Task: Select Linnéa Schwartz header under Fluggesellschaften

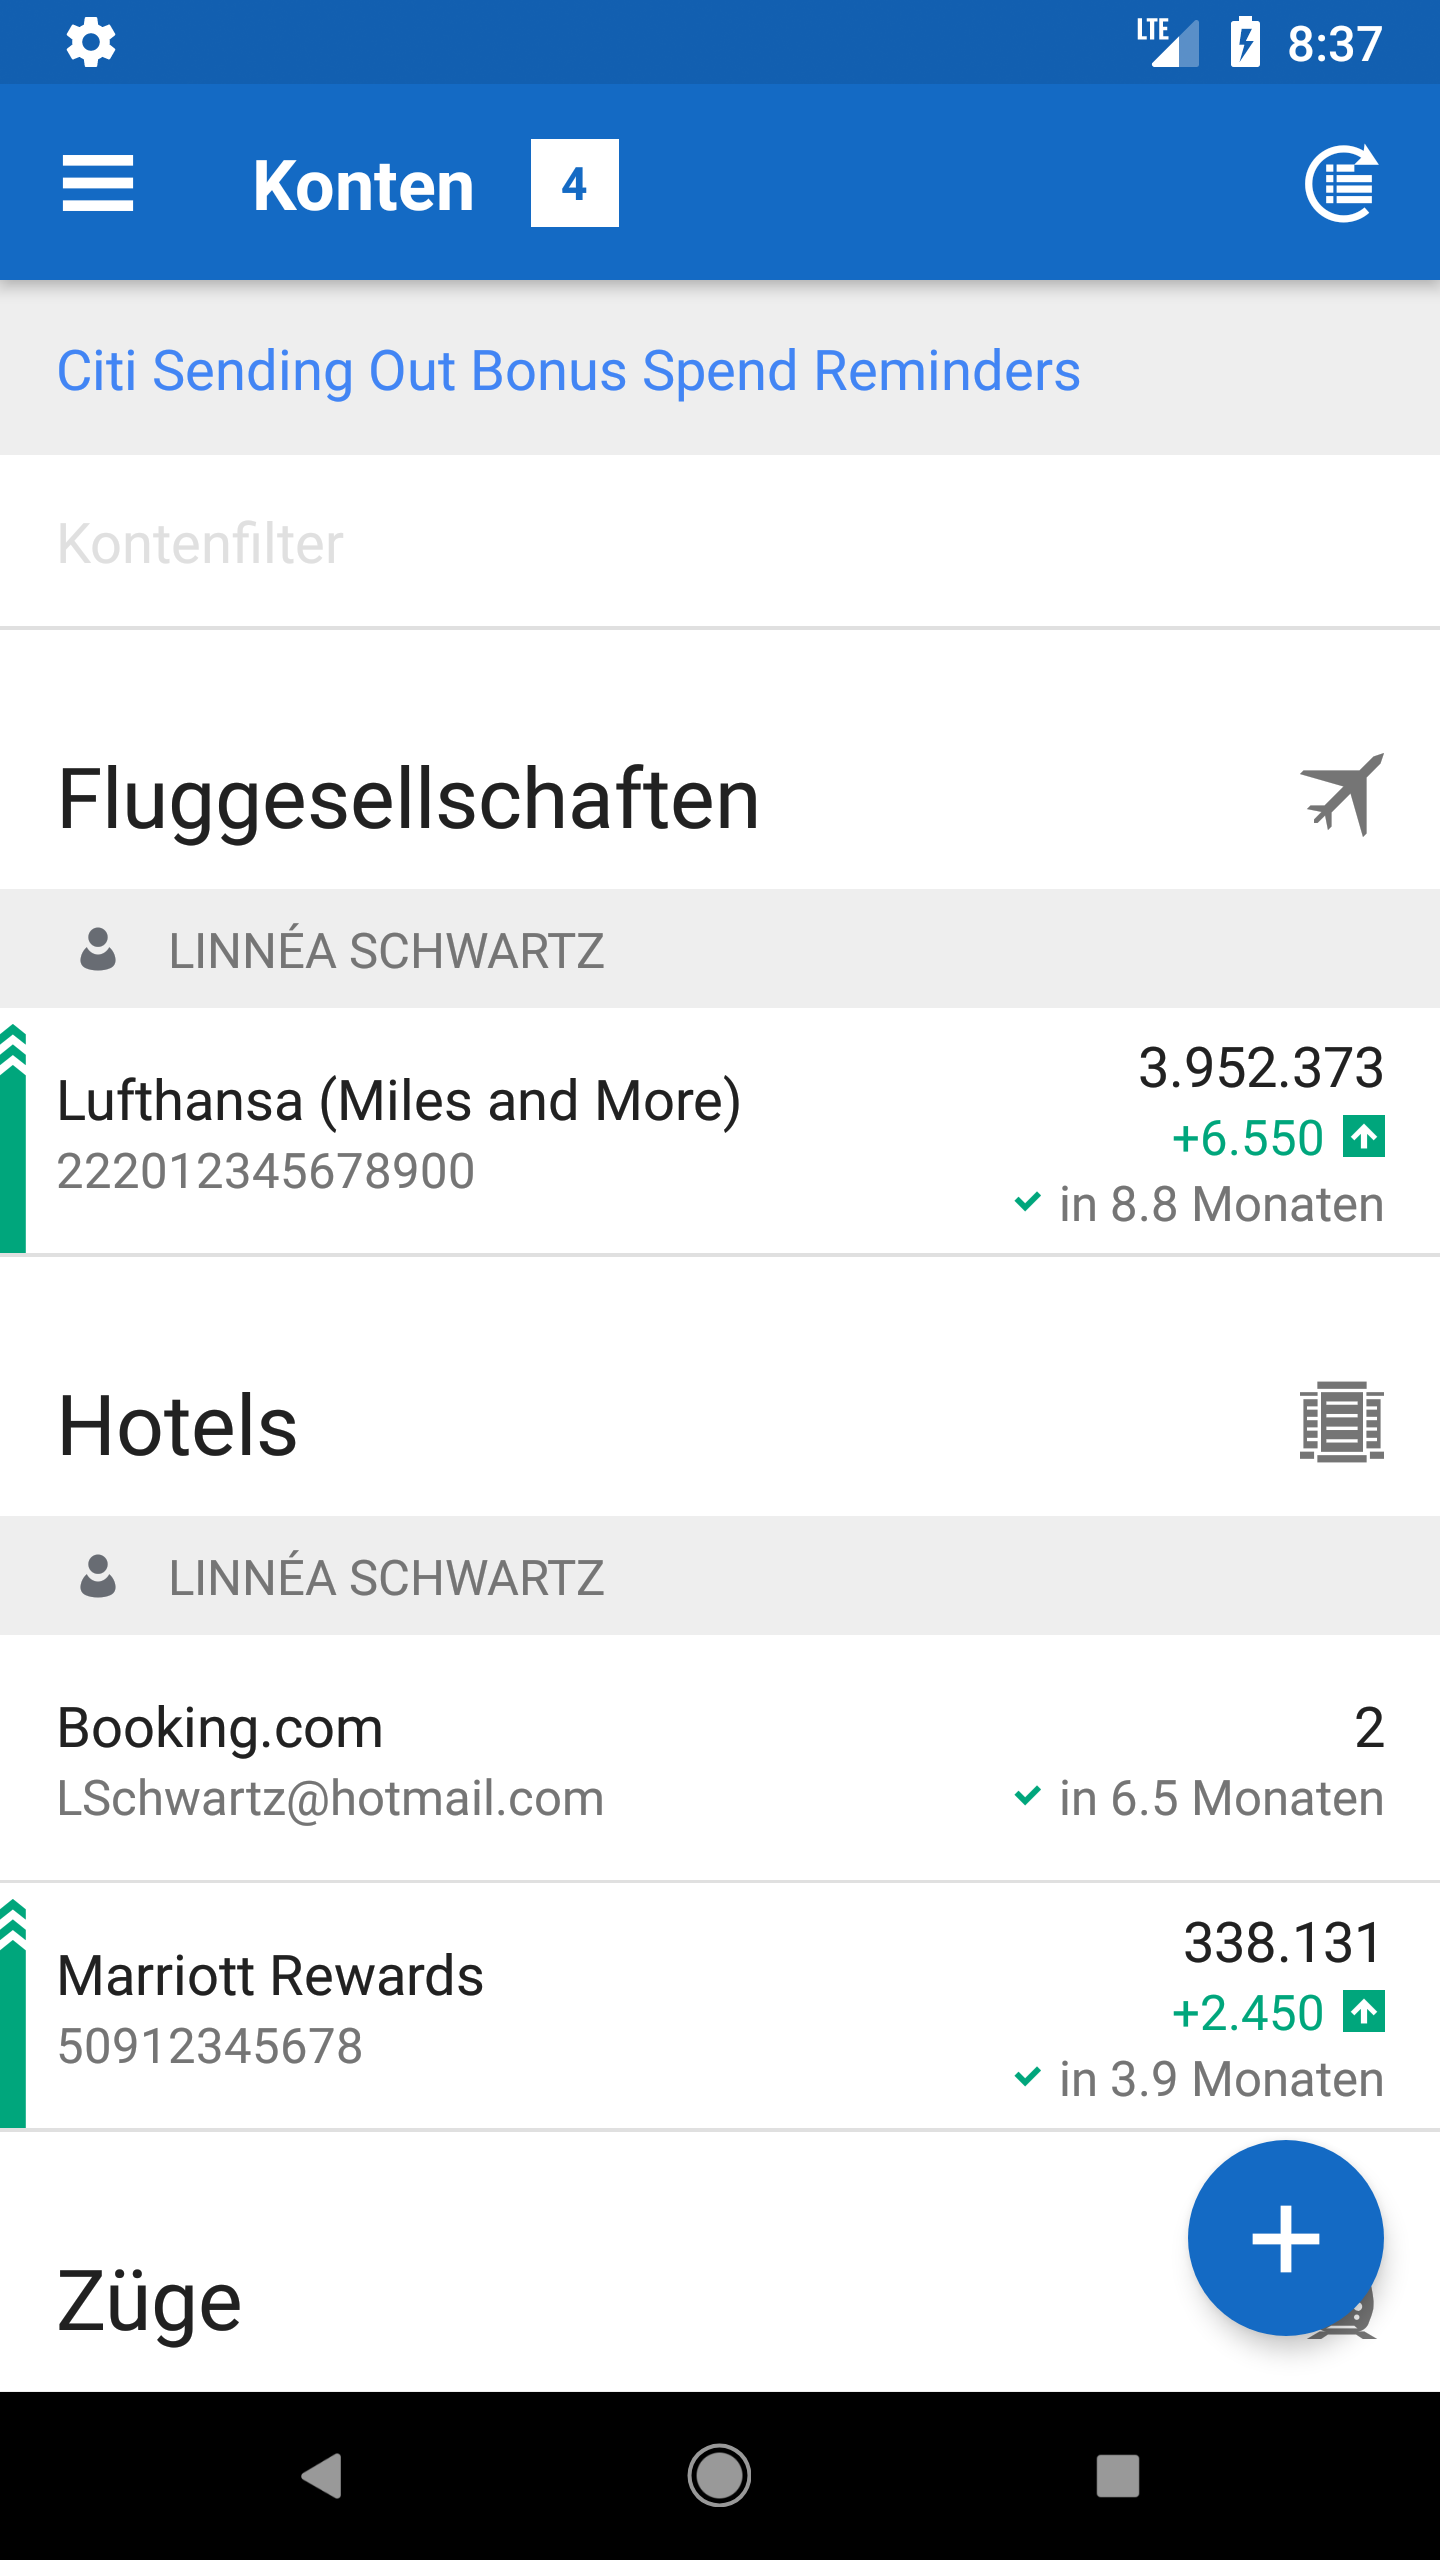Action: (720, 949)
